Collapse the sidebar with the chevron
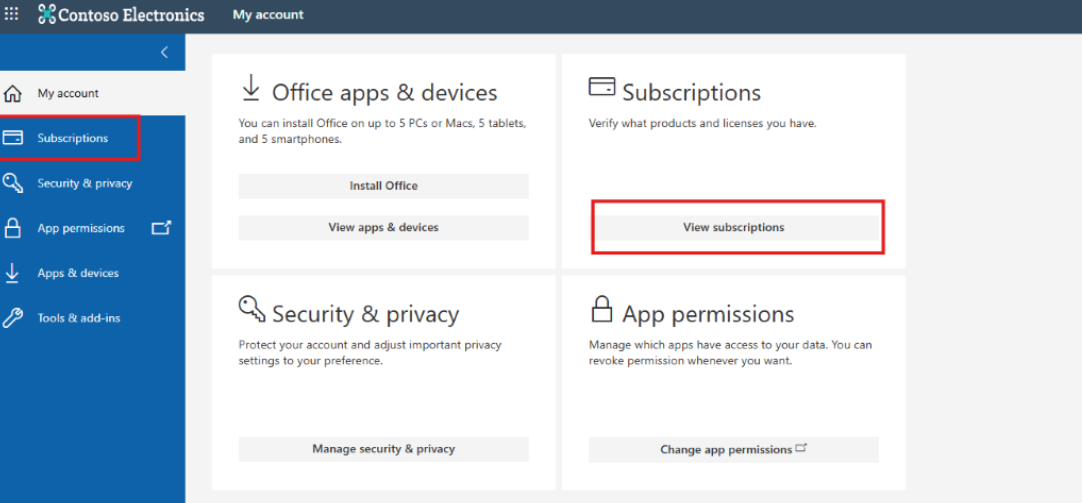 coord(164,52)
